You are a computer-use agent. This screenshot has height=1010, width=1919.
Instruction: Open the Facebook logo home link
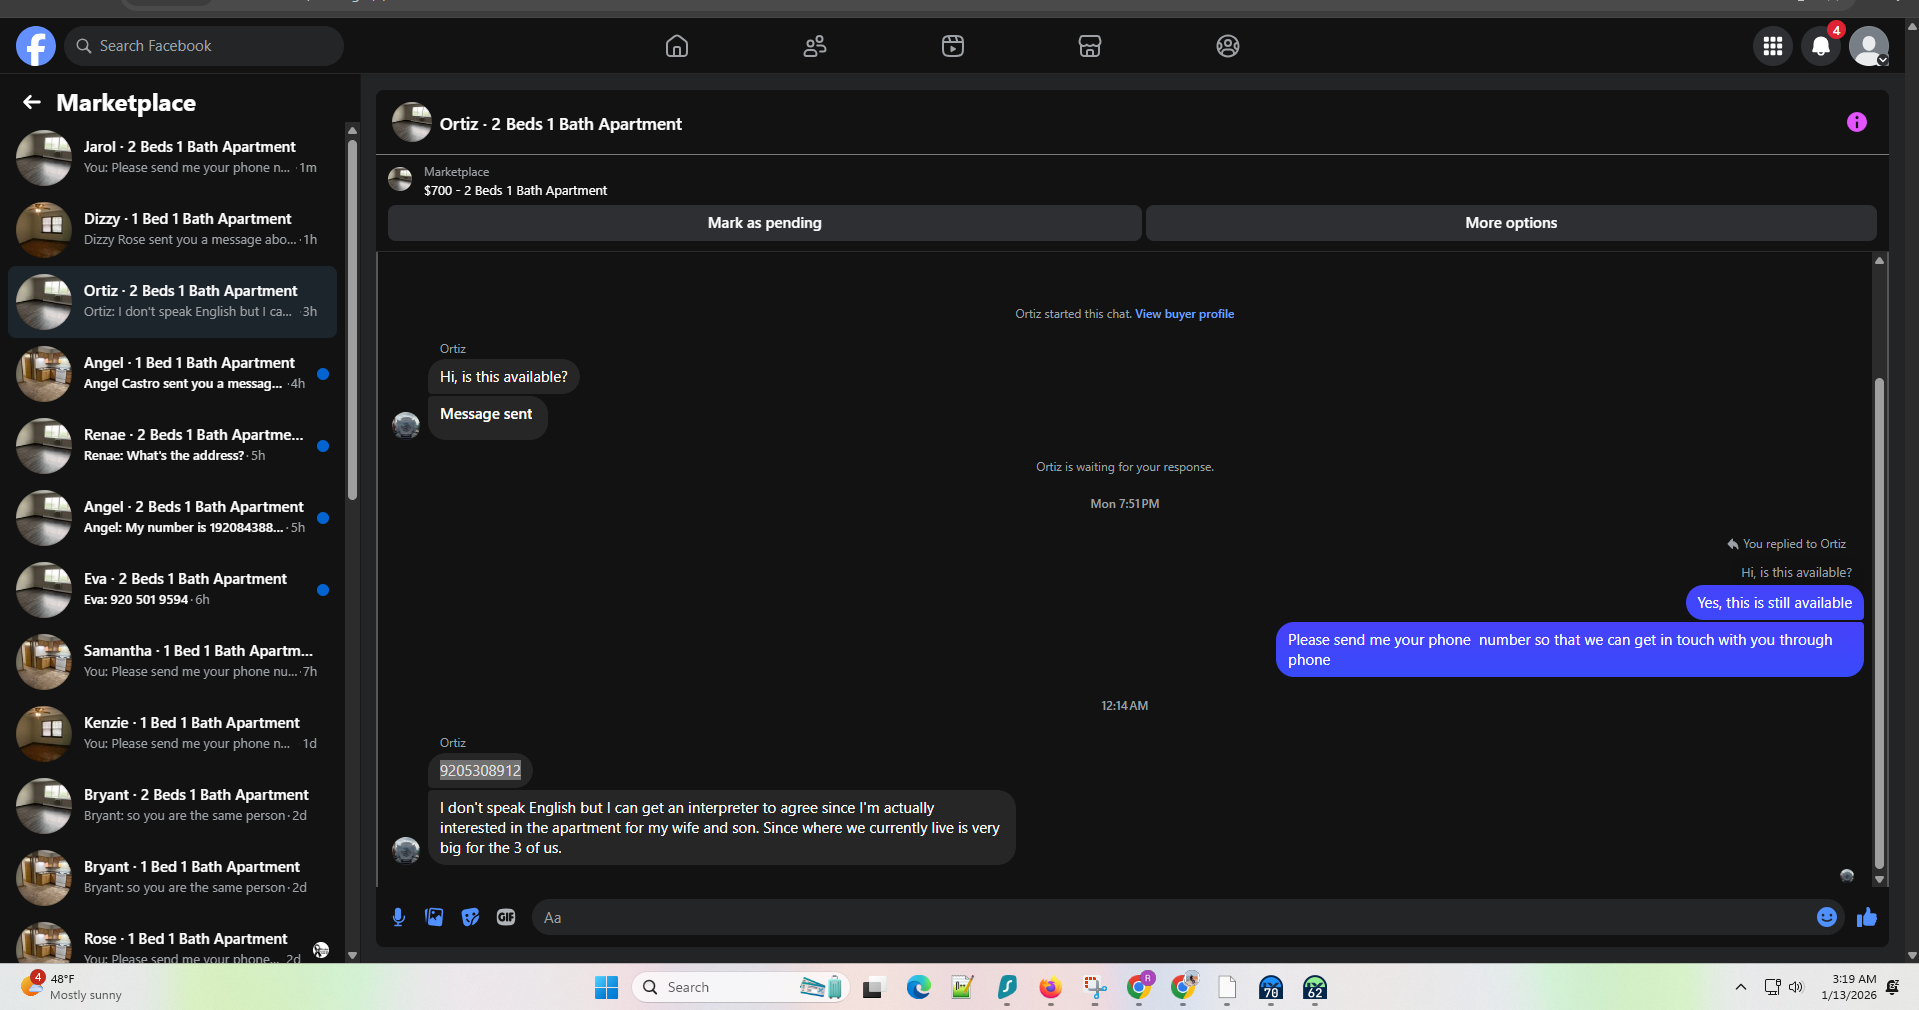click(x=36, y=46)
